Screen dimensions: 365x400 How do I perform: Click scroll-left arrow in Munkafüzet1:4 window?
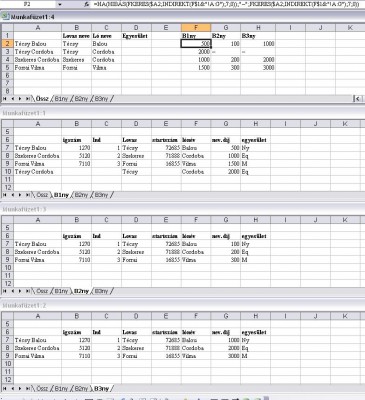click(x=357, y=99)
